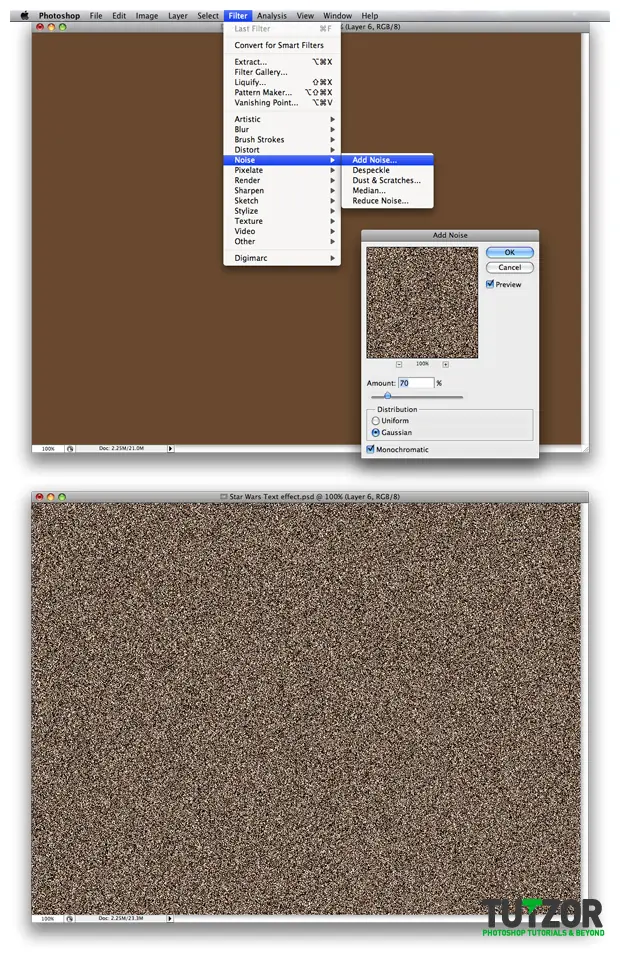Choose Dust & Scratches... filter
The image size is (620, 960).
click(x=387, y=180)
